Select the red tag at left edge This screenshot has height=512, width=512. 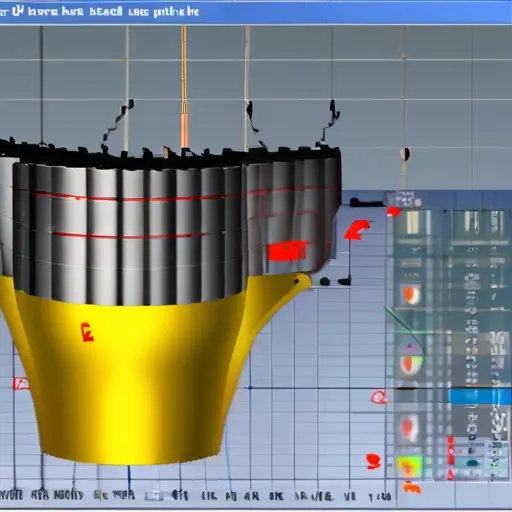click(x=20, y=384)
